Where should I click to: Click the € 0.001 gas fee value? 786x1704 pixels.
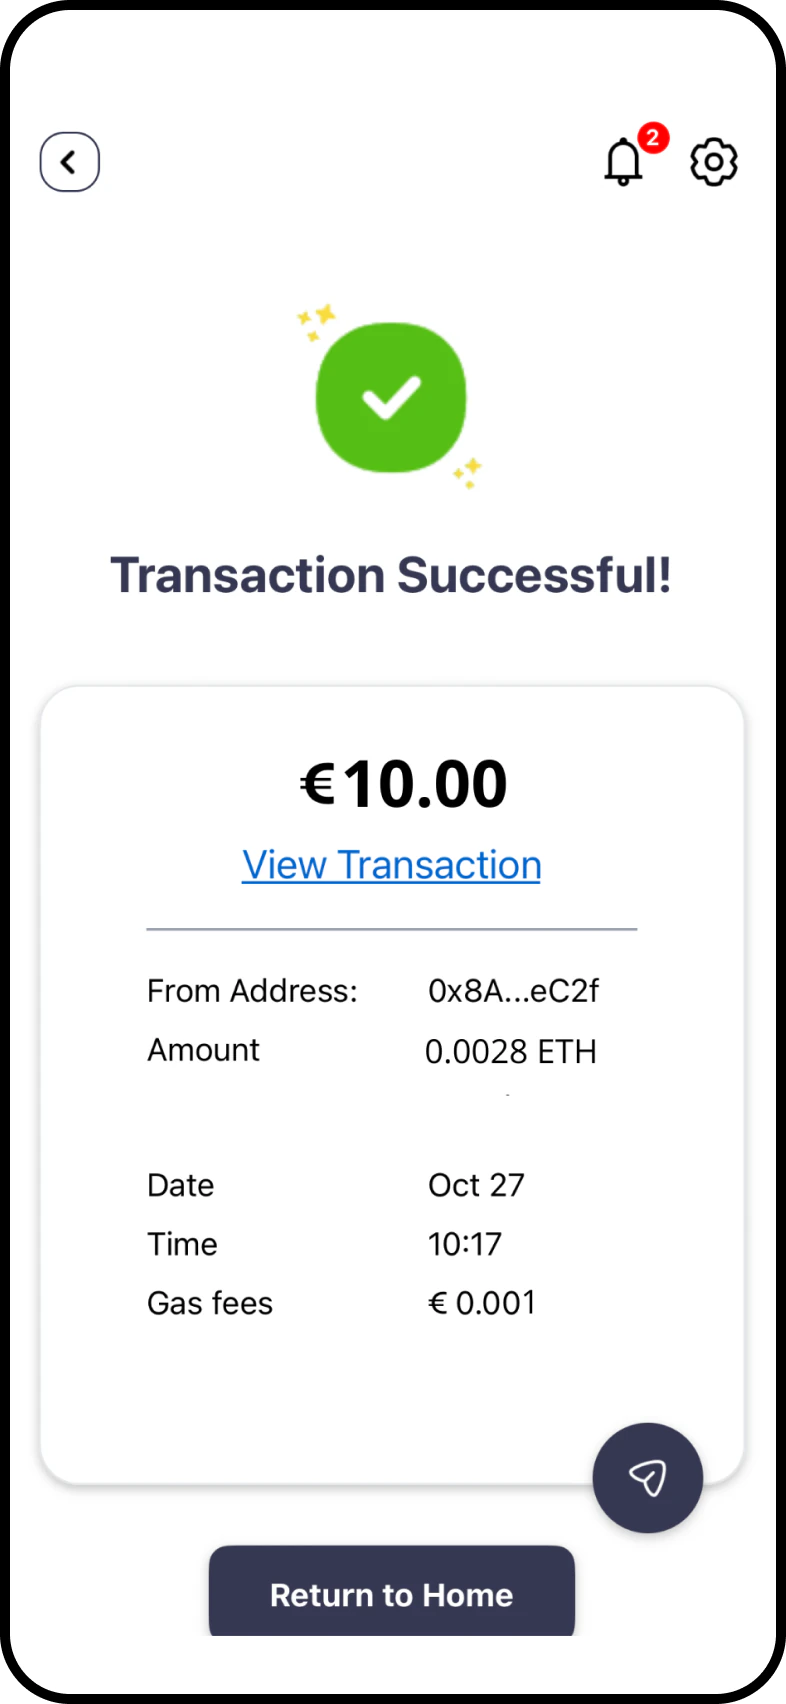(482, 1303)
